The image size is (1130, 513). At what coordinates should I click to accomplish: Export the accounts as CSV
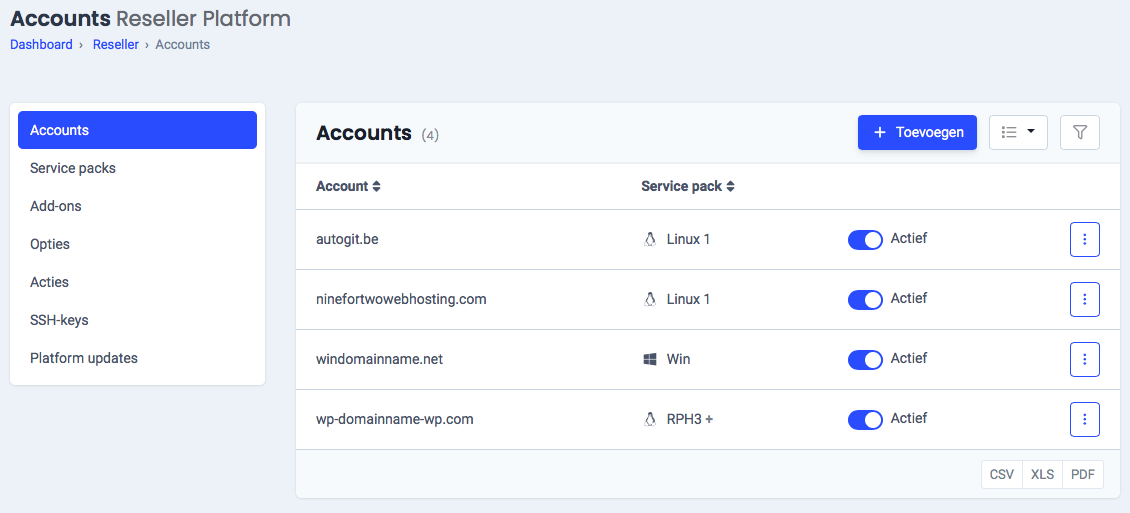[x=1001, y=475]
